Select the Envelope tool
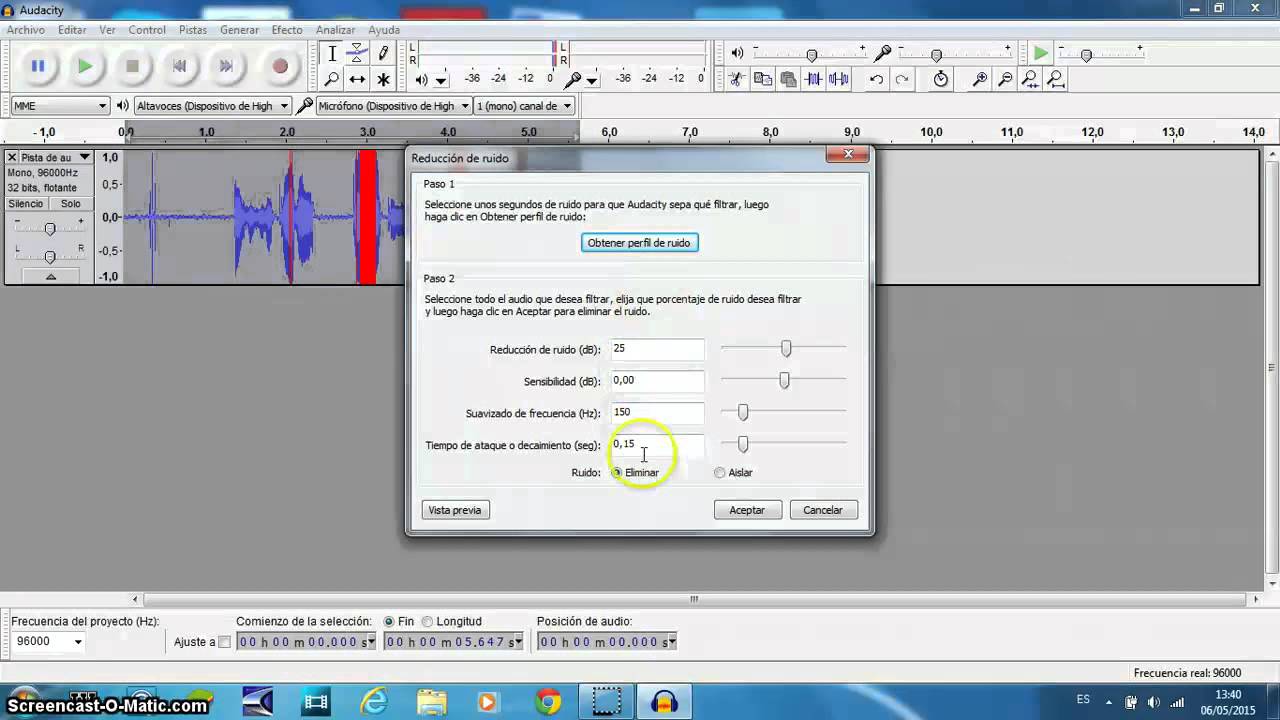 click(357, 54)
